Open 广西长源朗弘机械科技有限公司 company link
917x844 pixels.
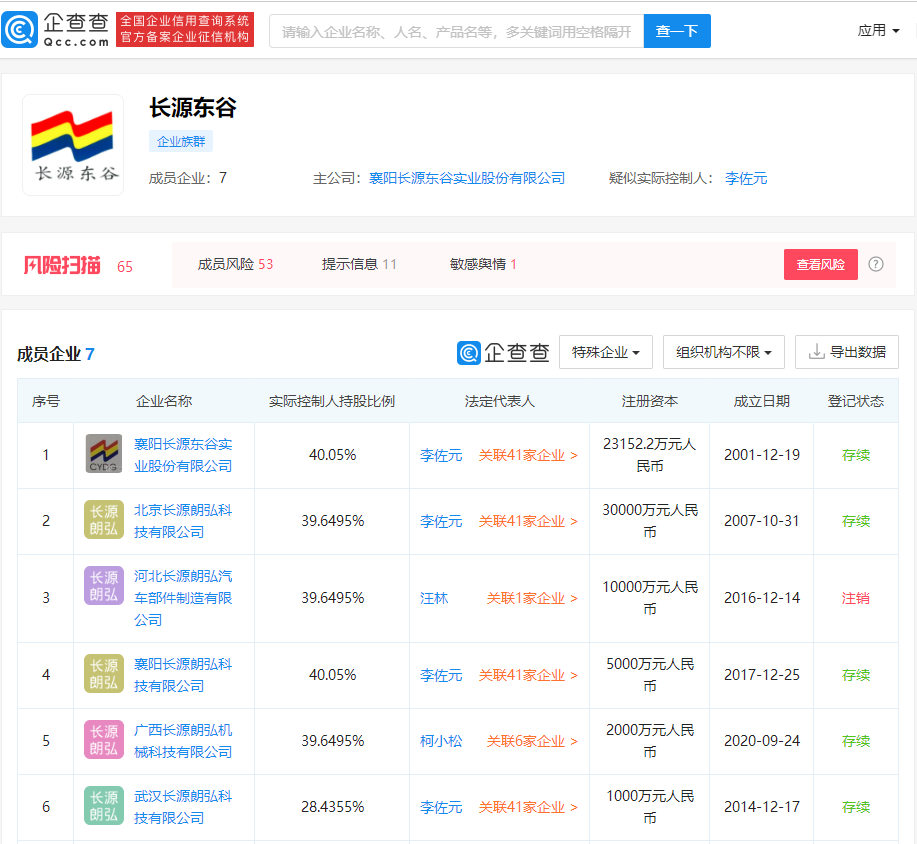click(x=183, y=741)
